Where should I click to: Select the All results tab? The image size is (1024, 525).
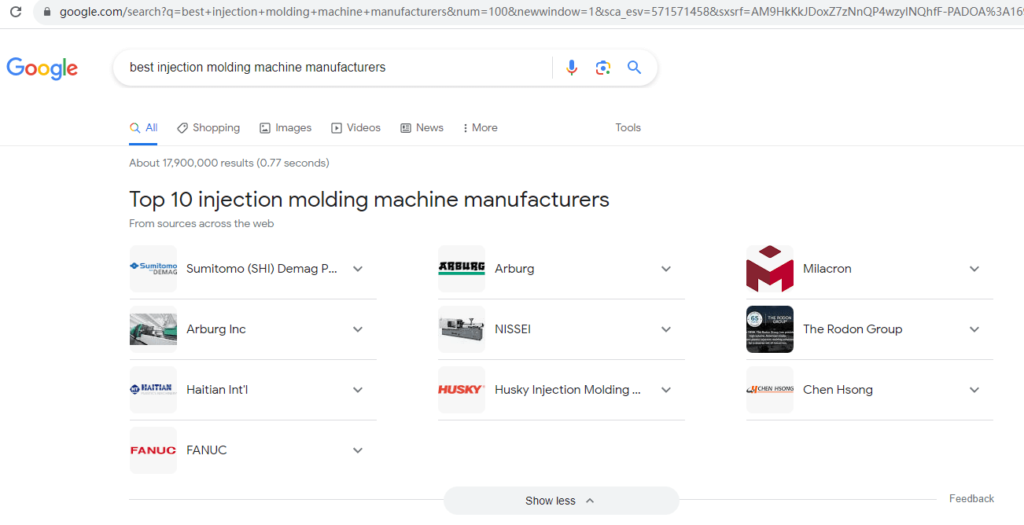(144, 128)
